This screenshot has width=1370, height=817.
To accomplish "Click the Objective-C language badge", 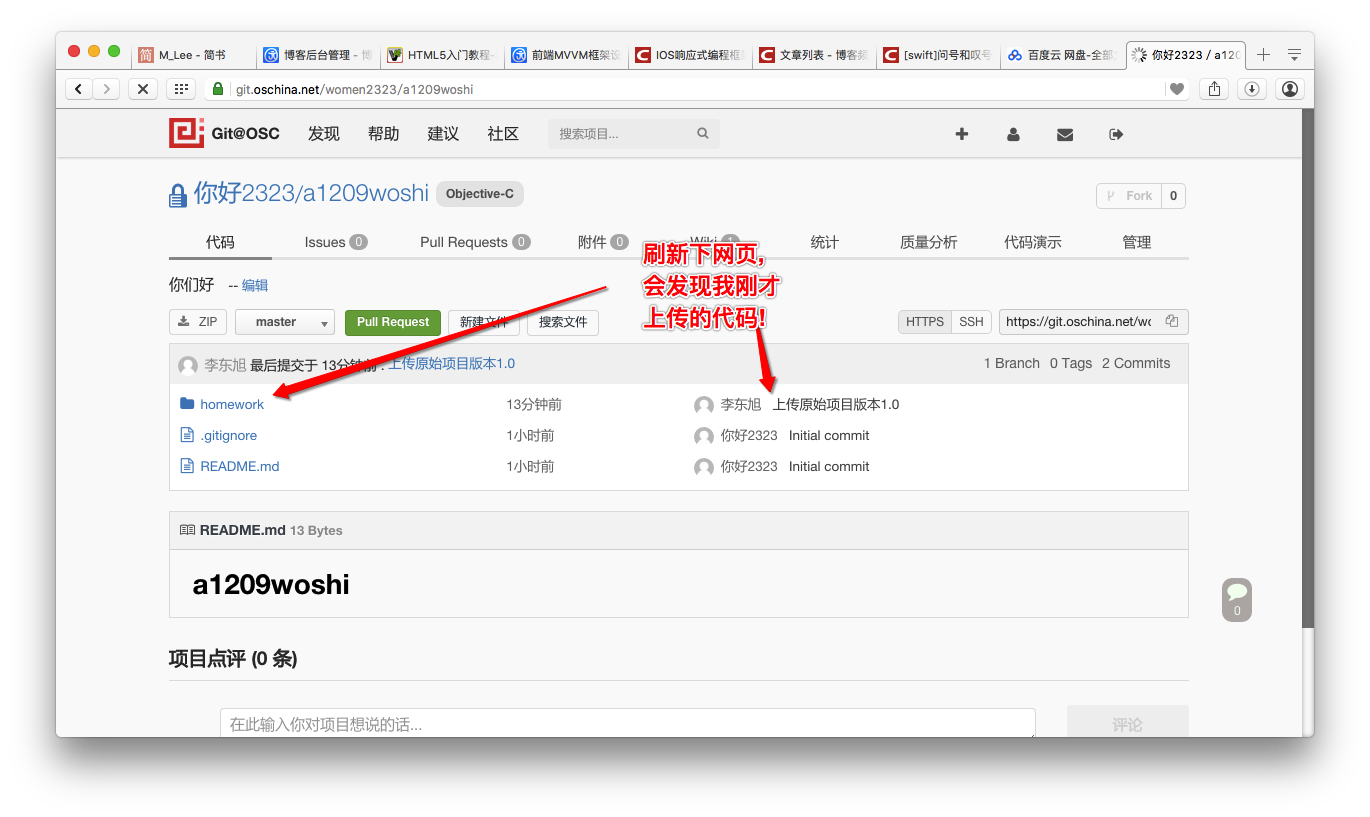I will (480, 194).
